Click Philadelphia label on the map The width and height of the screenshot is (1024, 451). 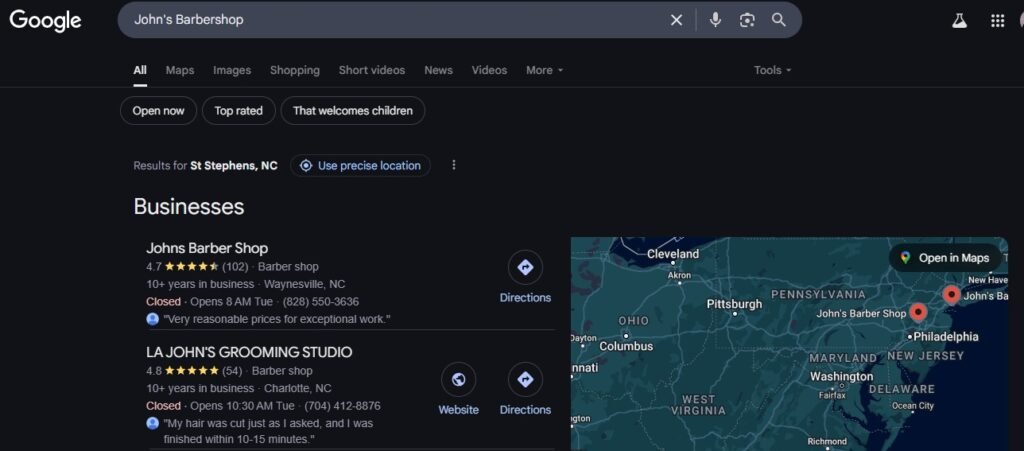point(946,337)
